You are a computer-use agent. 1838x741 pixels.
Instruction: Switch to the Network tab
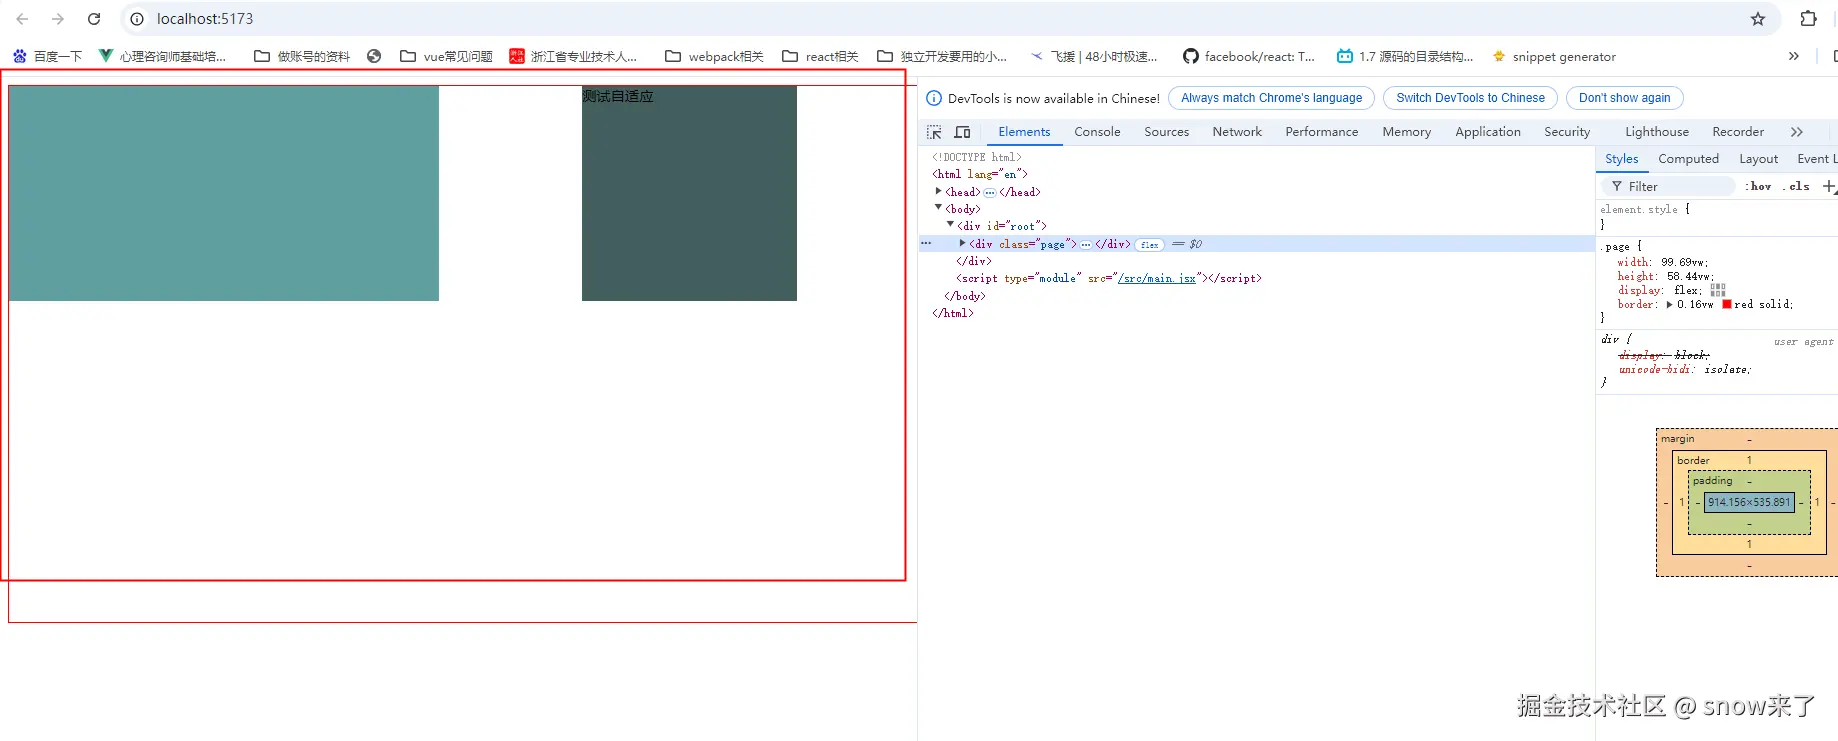1237,132
